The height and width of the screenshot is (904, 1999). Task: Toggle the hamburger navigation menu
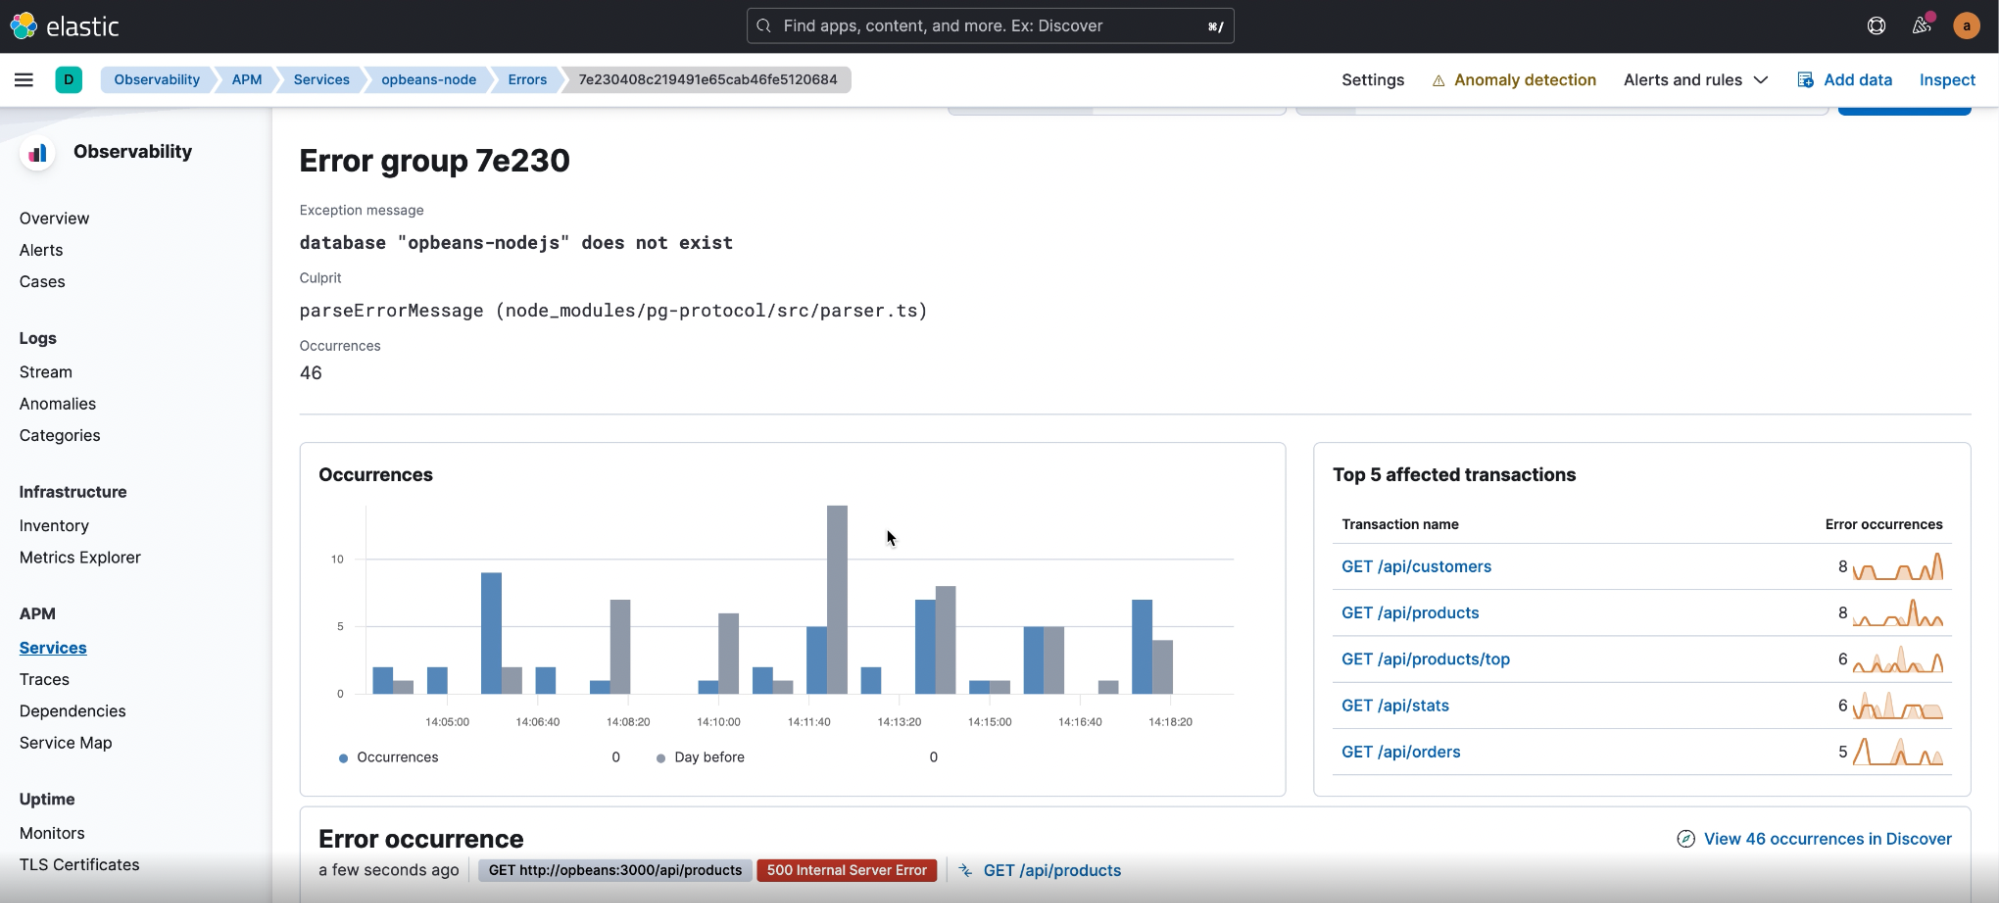[x=24, y=80]
